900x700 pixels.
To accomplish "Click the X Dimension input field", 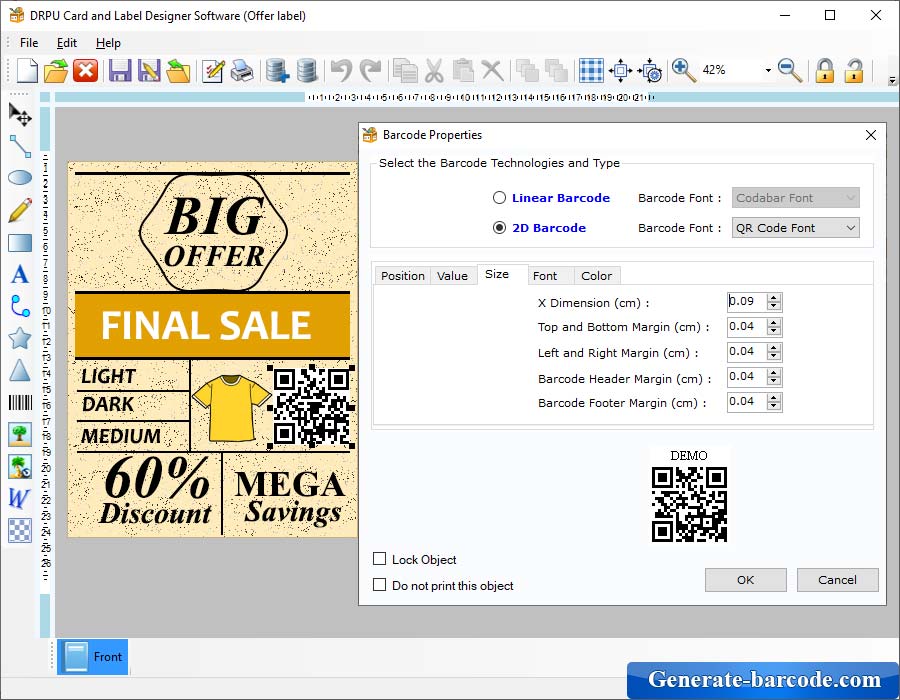I will [x=747, y=302].
